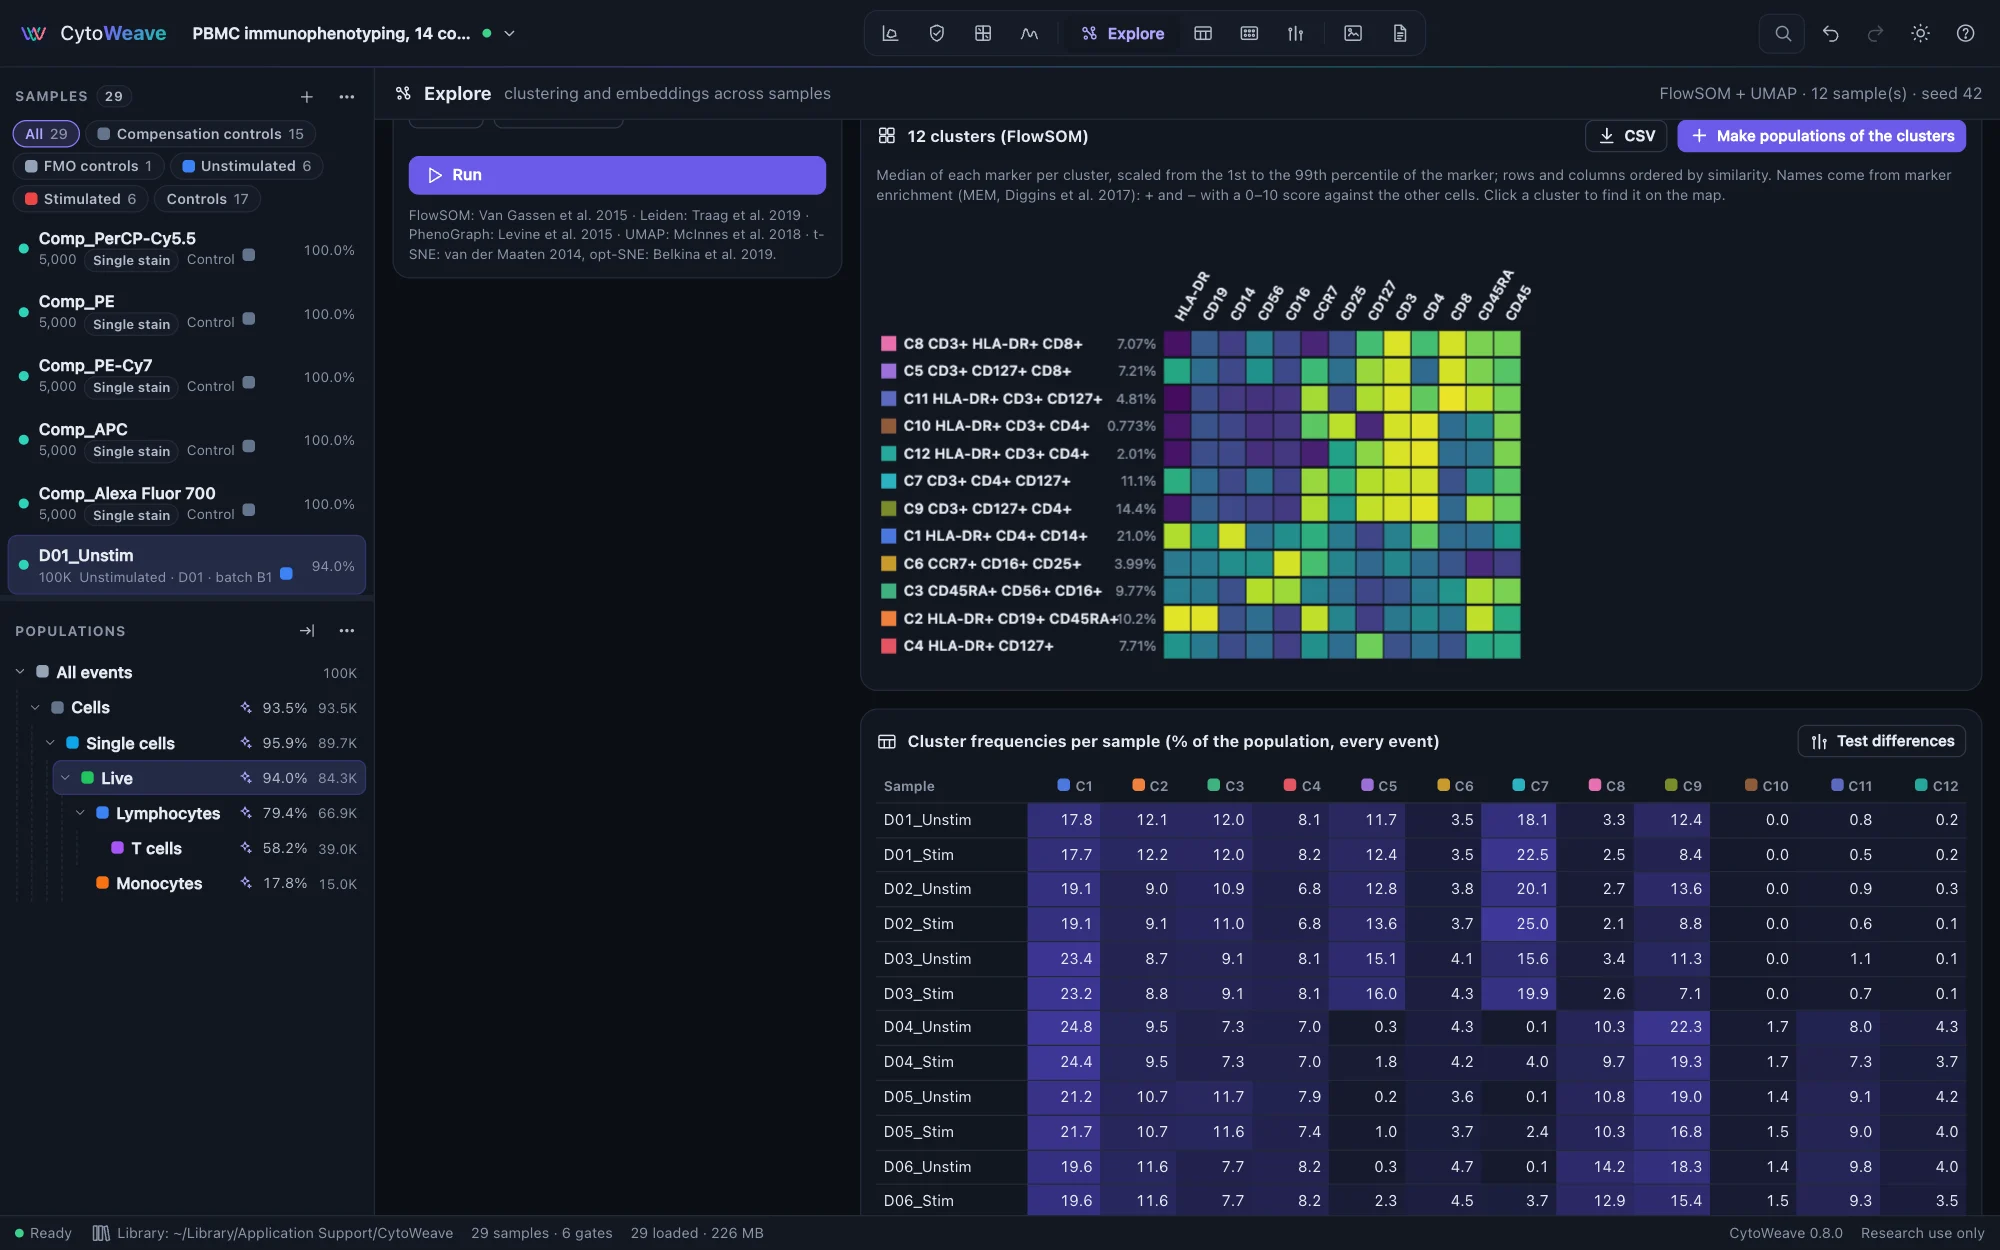Select the Monocytes population
The width and height of the screenshot is (2000, 1250).
159,883
